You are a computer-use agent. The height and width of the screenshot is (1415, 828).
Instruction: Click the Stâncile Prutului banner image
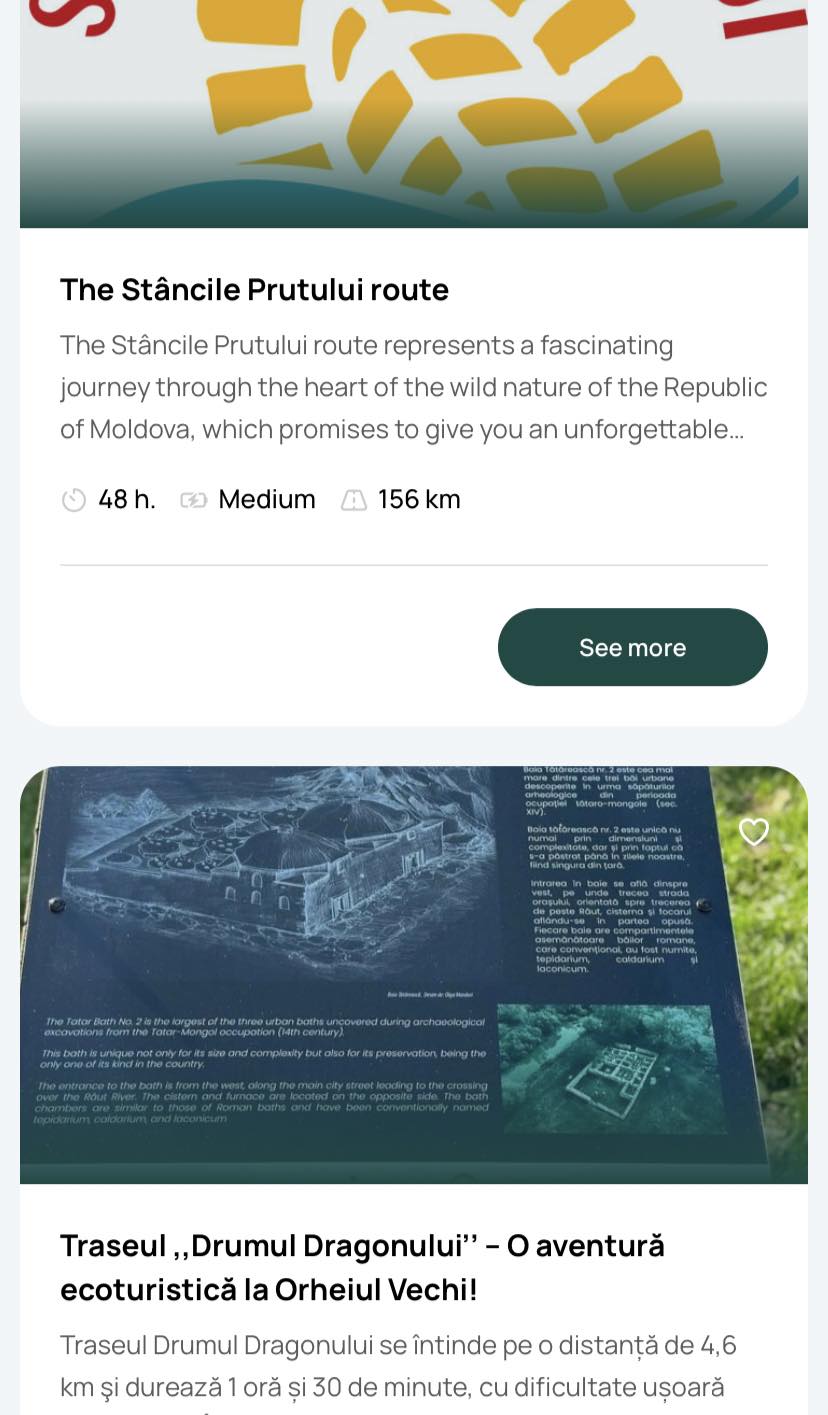click(x=414, y=110)
